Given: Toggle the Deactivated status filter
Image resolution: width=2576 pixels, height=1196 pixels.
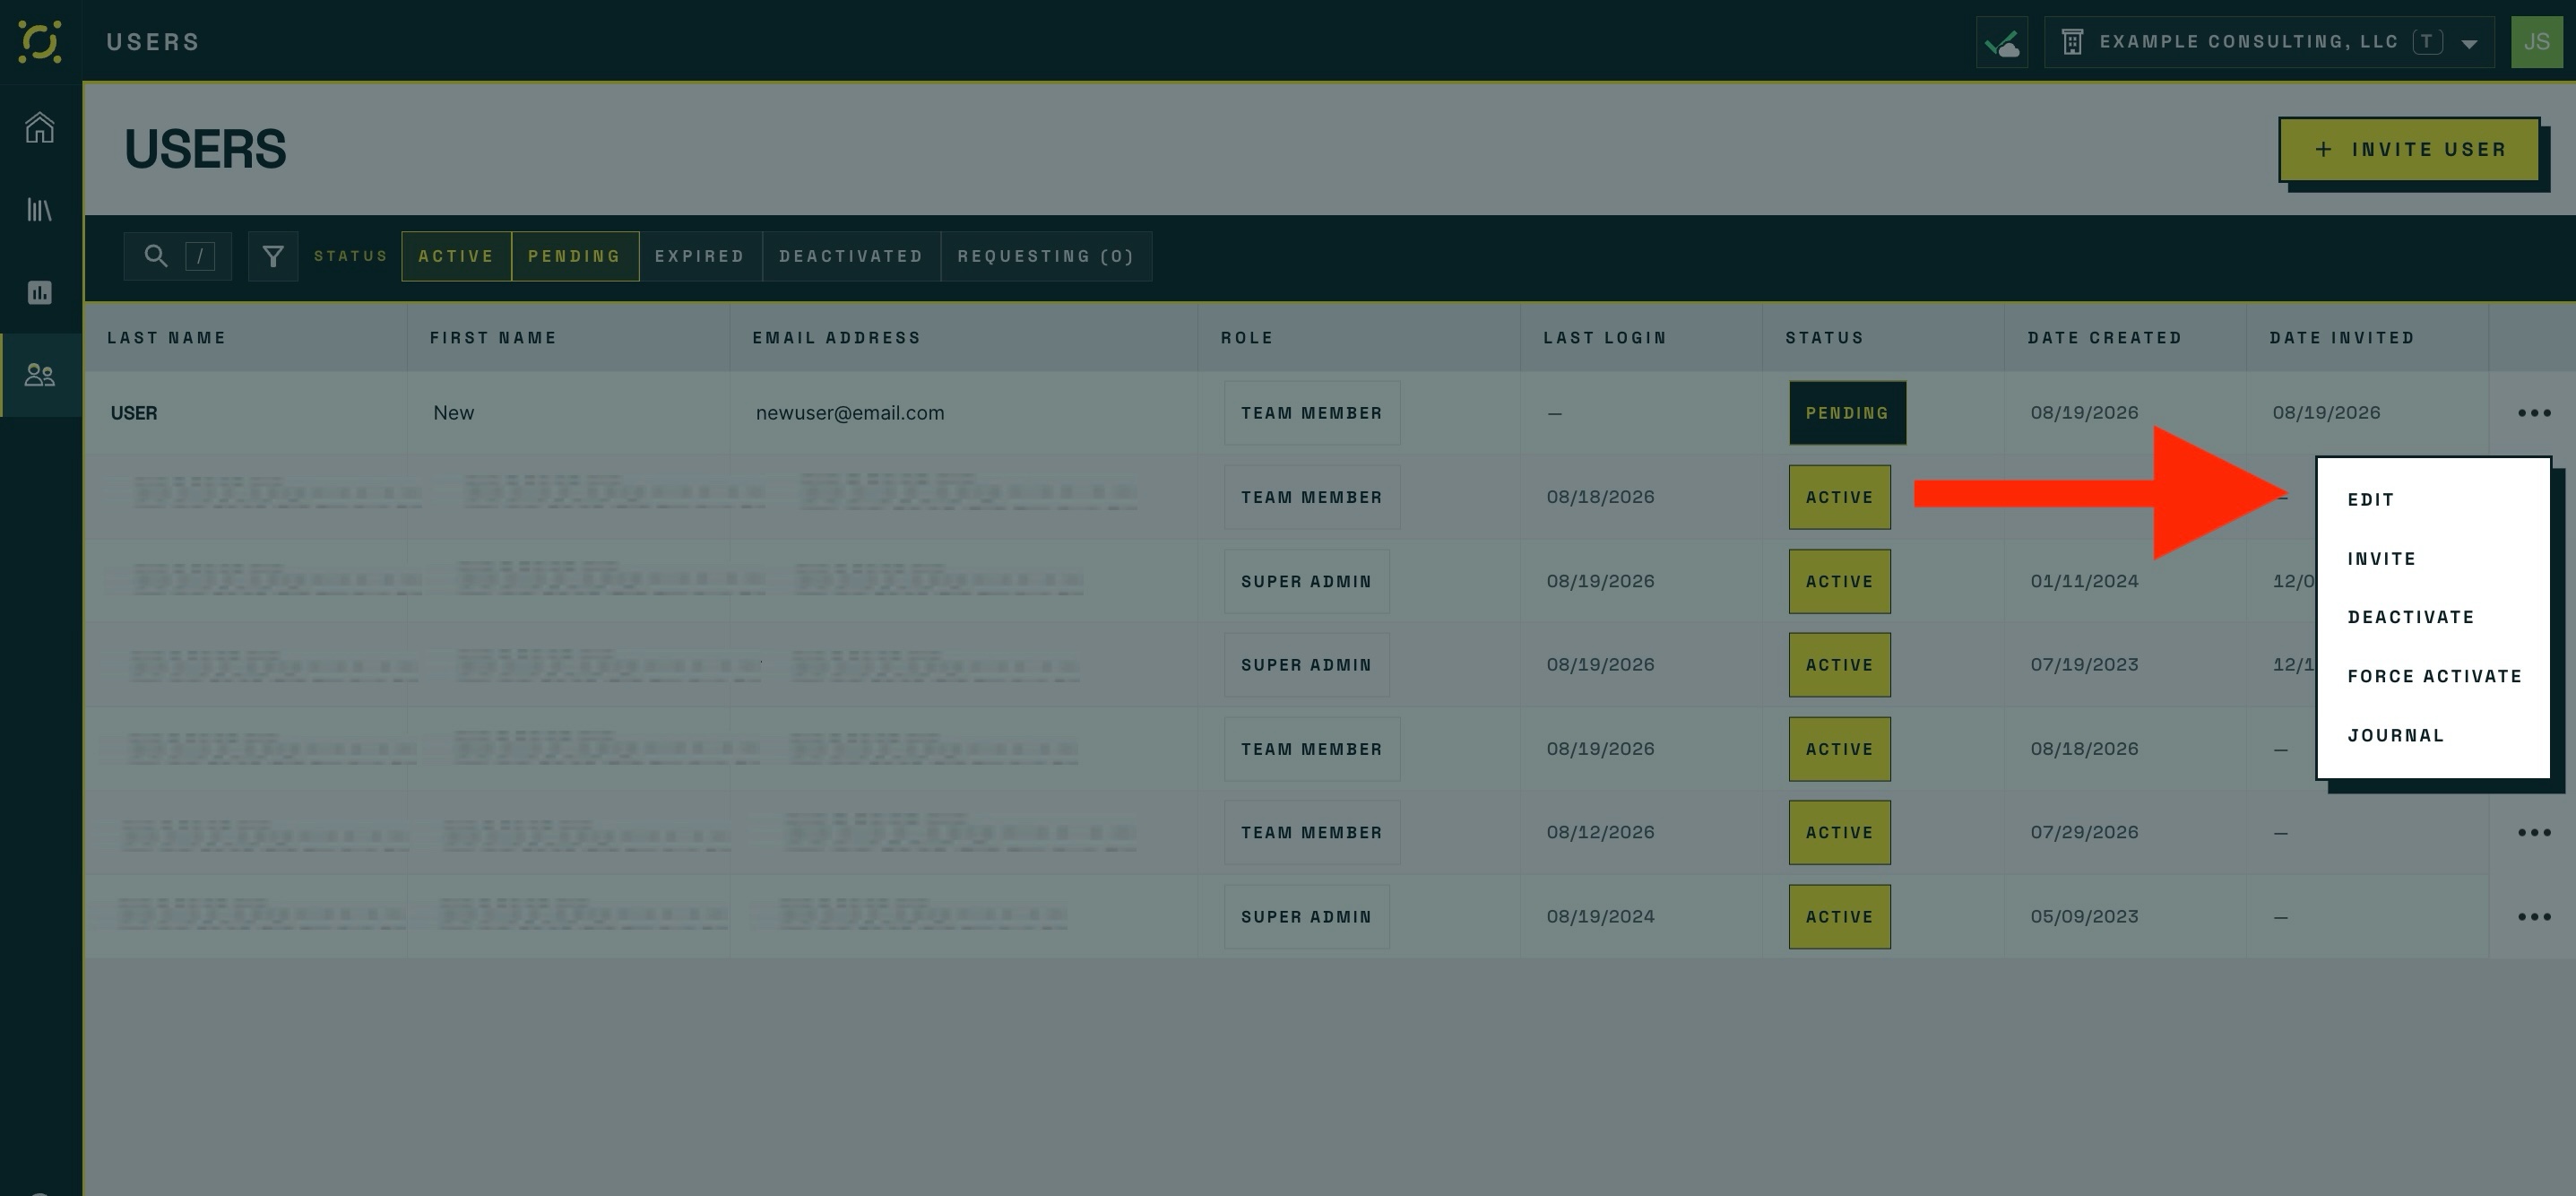Looking at the screenshot, I should pyautogui.click(x=851, y=256).
